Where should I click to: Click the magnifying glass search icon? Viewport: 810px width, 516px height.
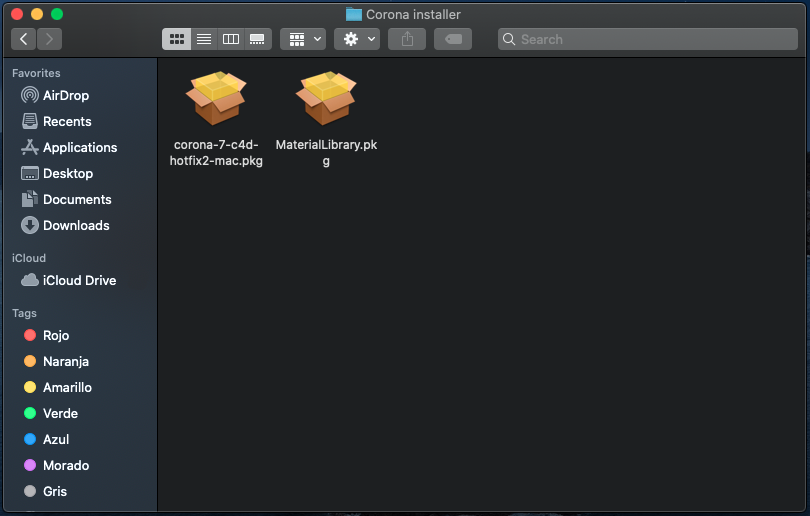click(x=509, y=39)
